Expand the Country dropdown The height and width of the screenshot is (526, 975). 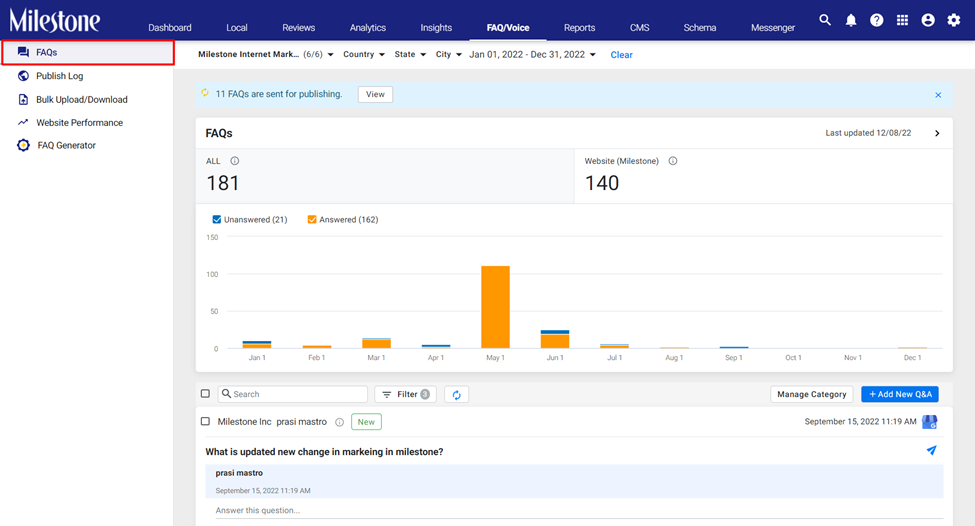tap(364, 55)
